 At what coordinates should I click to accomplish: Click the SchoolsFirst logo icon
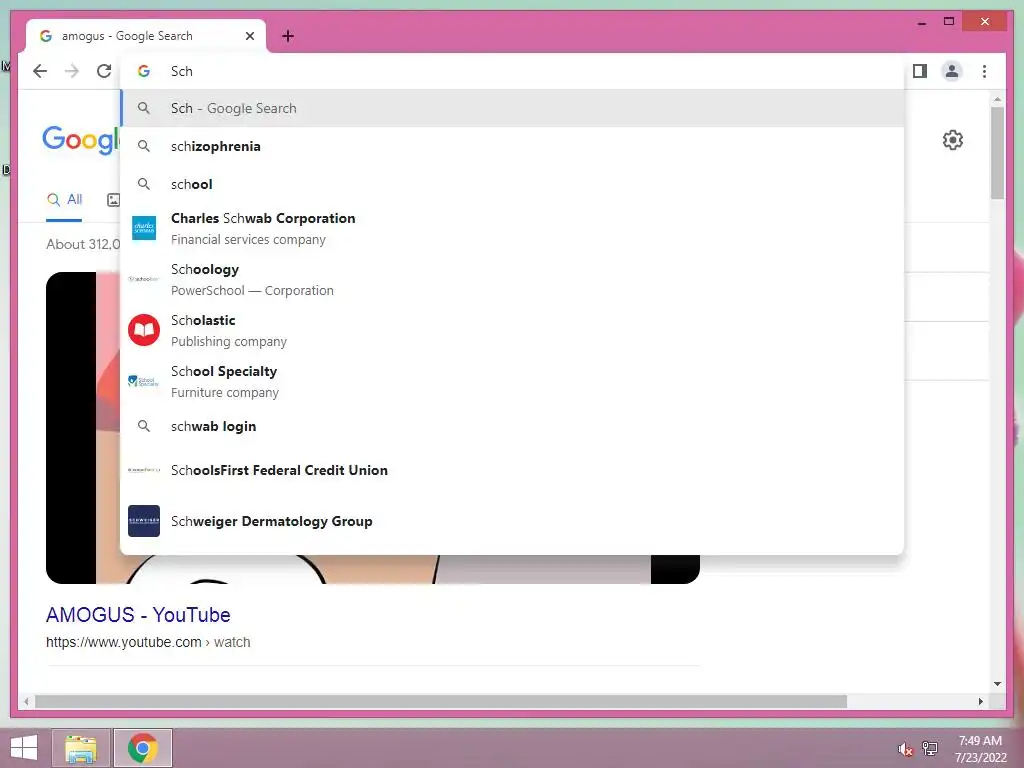tap(144, 470)
